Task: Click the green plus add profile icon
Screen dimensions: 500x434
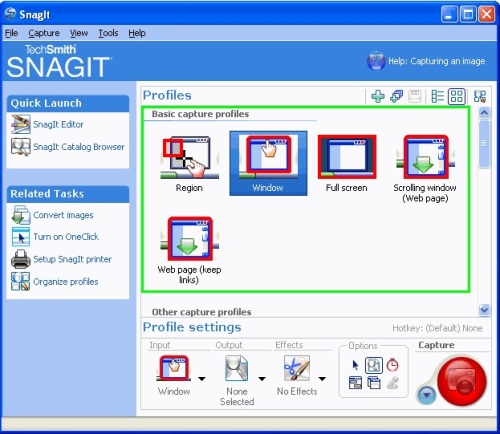Action: pos(378,97)
